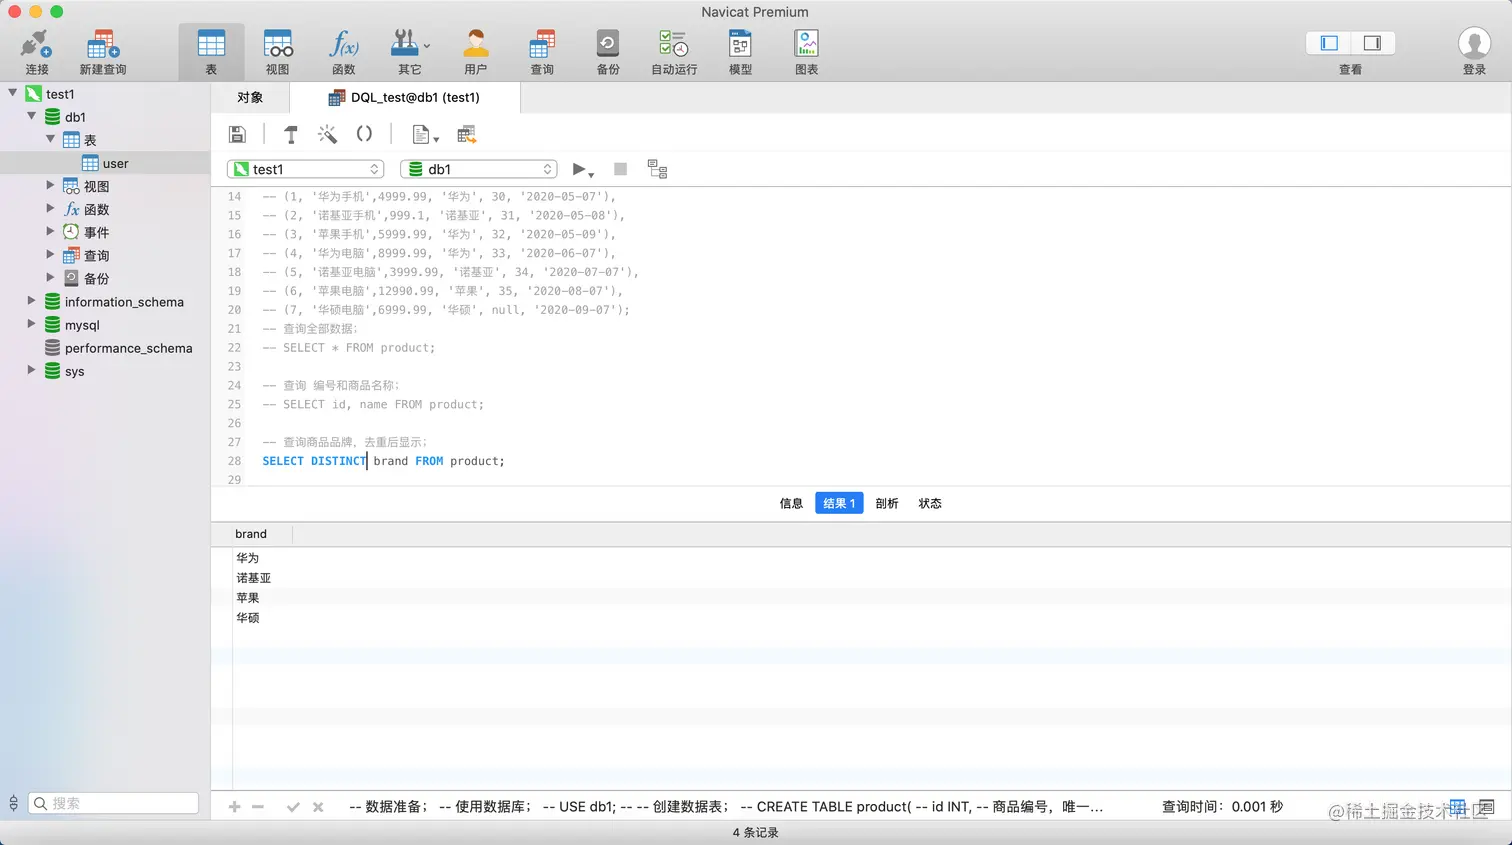This screenshot has height=845, width=1512.
Task: Open the Text document dropdown icon
Action: pyautogui.click(x=425, y=134)
